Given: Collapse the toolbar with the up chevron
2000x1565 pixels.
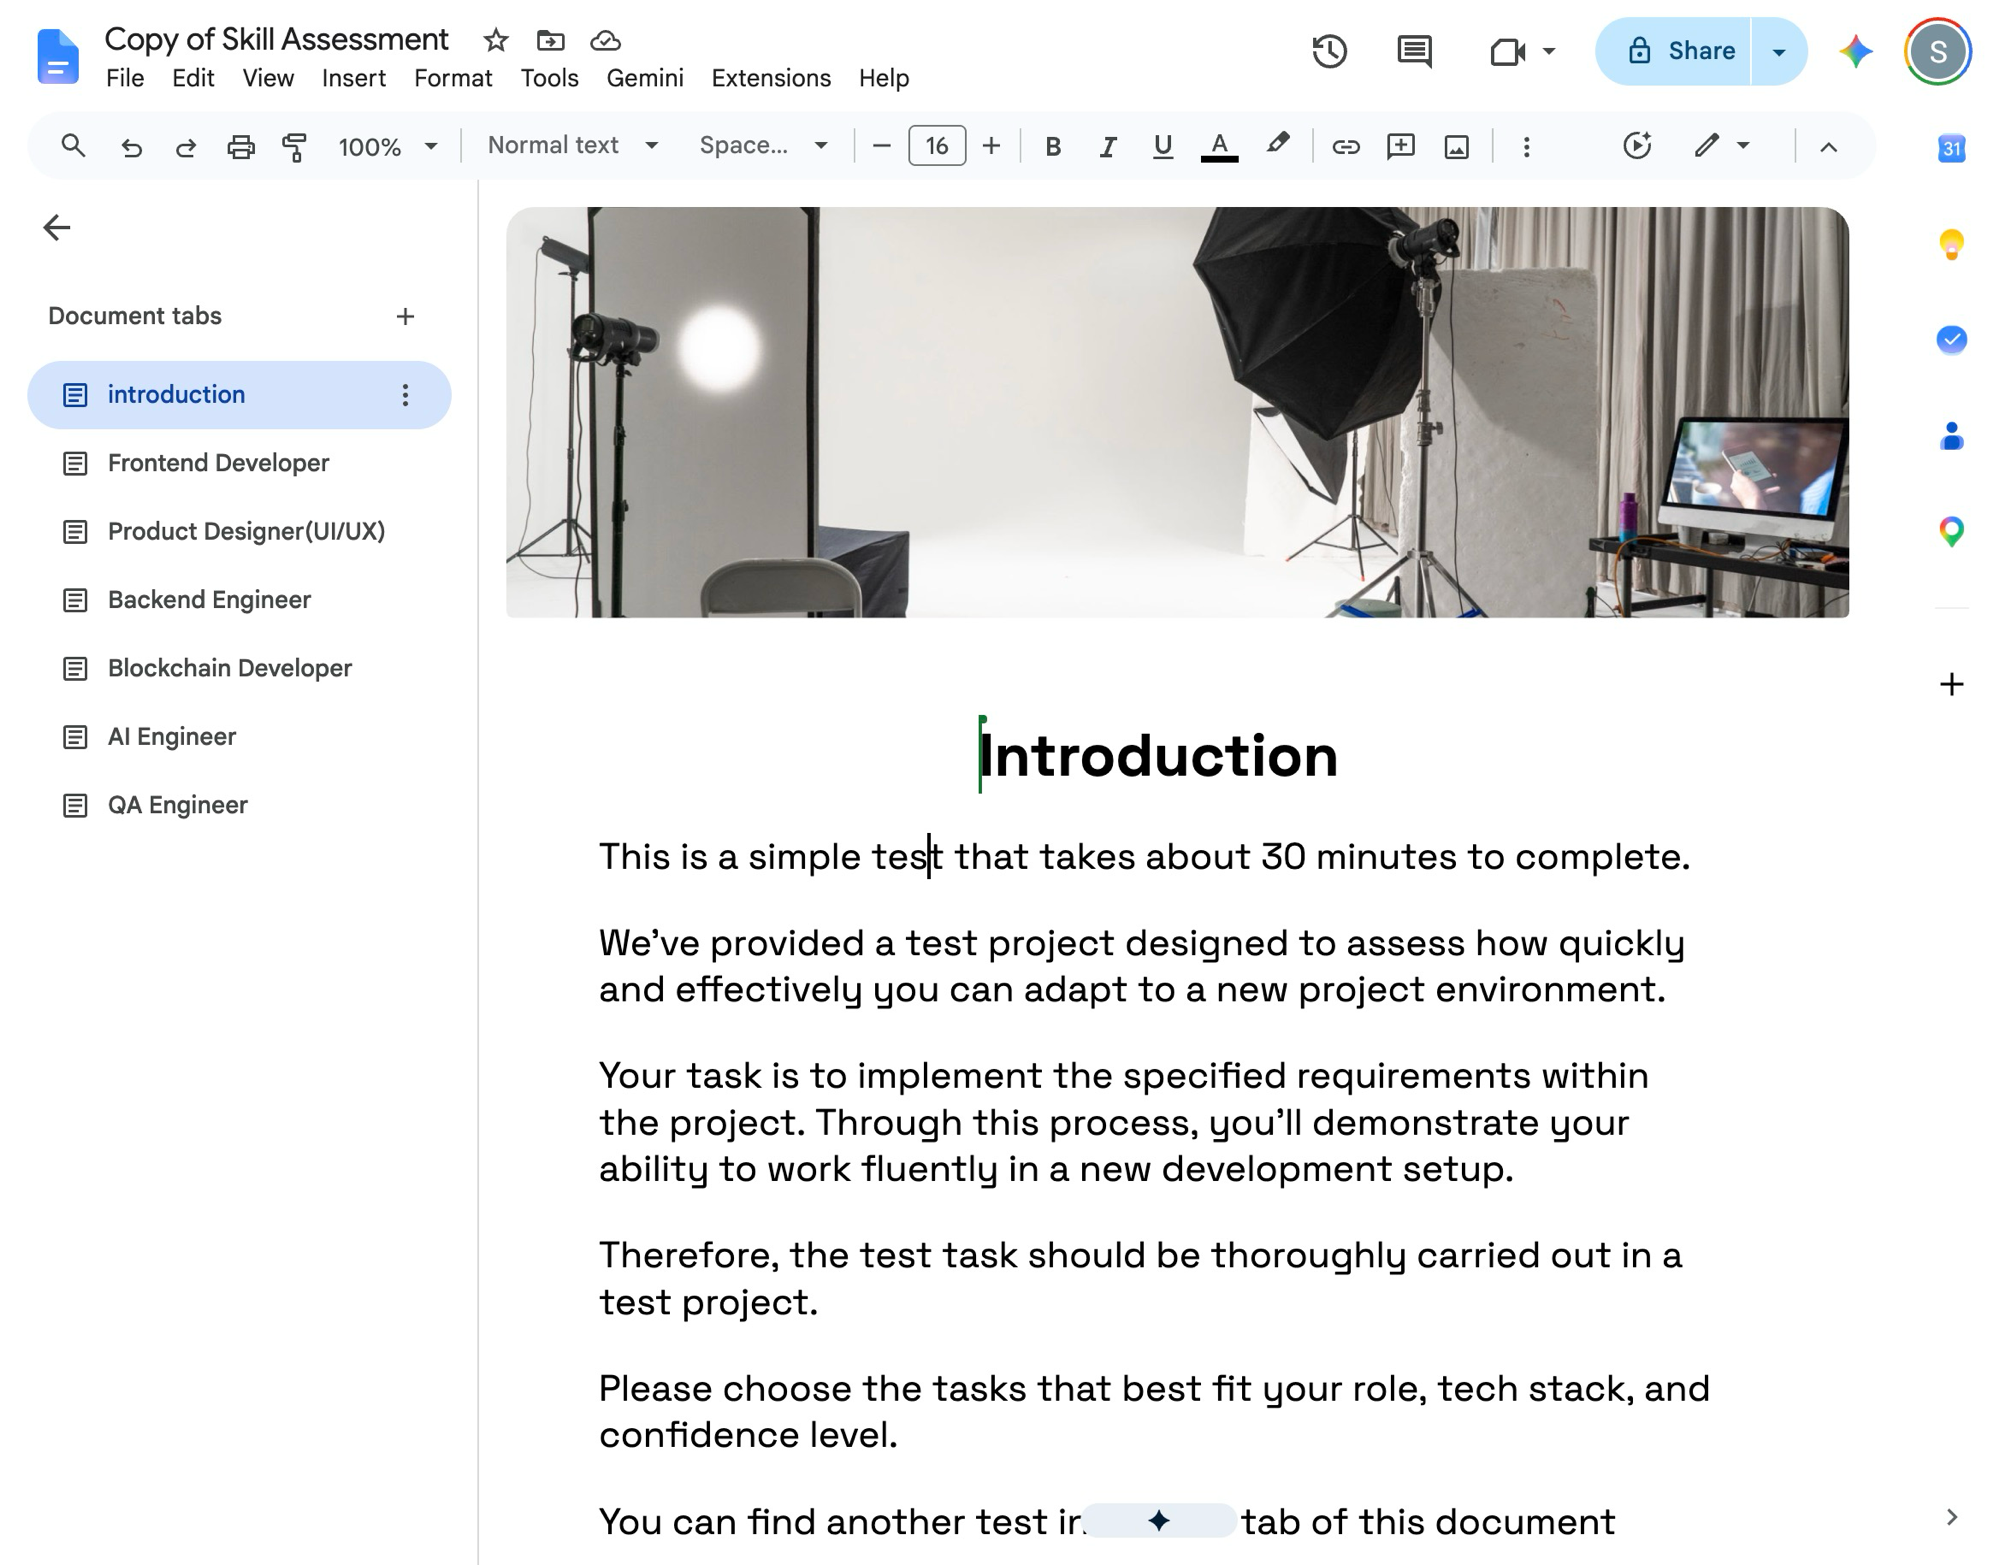Looking at the screenshot, I should (x=1828, y=146).
